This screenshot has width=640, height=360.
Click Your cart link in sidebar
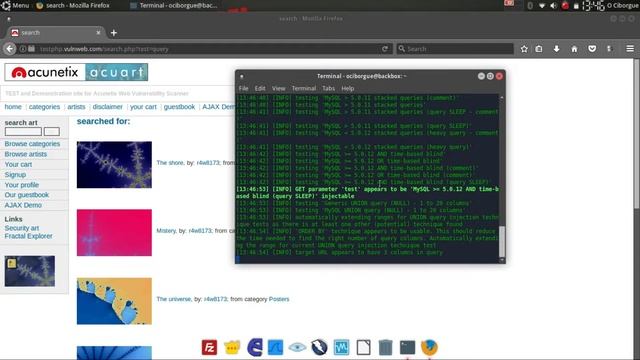tap(18, 164)
